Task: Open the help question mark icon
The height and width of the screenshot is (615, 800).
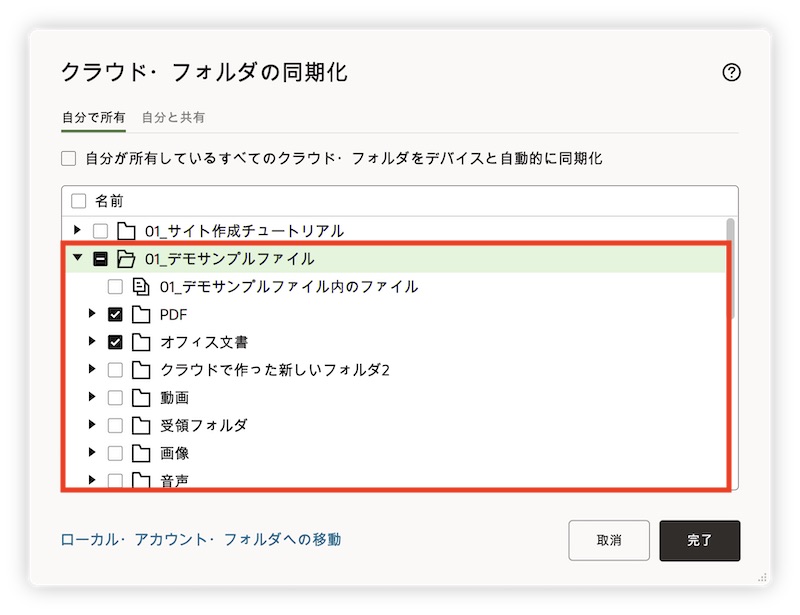Action: pyautogui.click(x=731, y=72)
